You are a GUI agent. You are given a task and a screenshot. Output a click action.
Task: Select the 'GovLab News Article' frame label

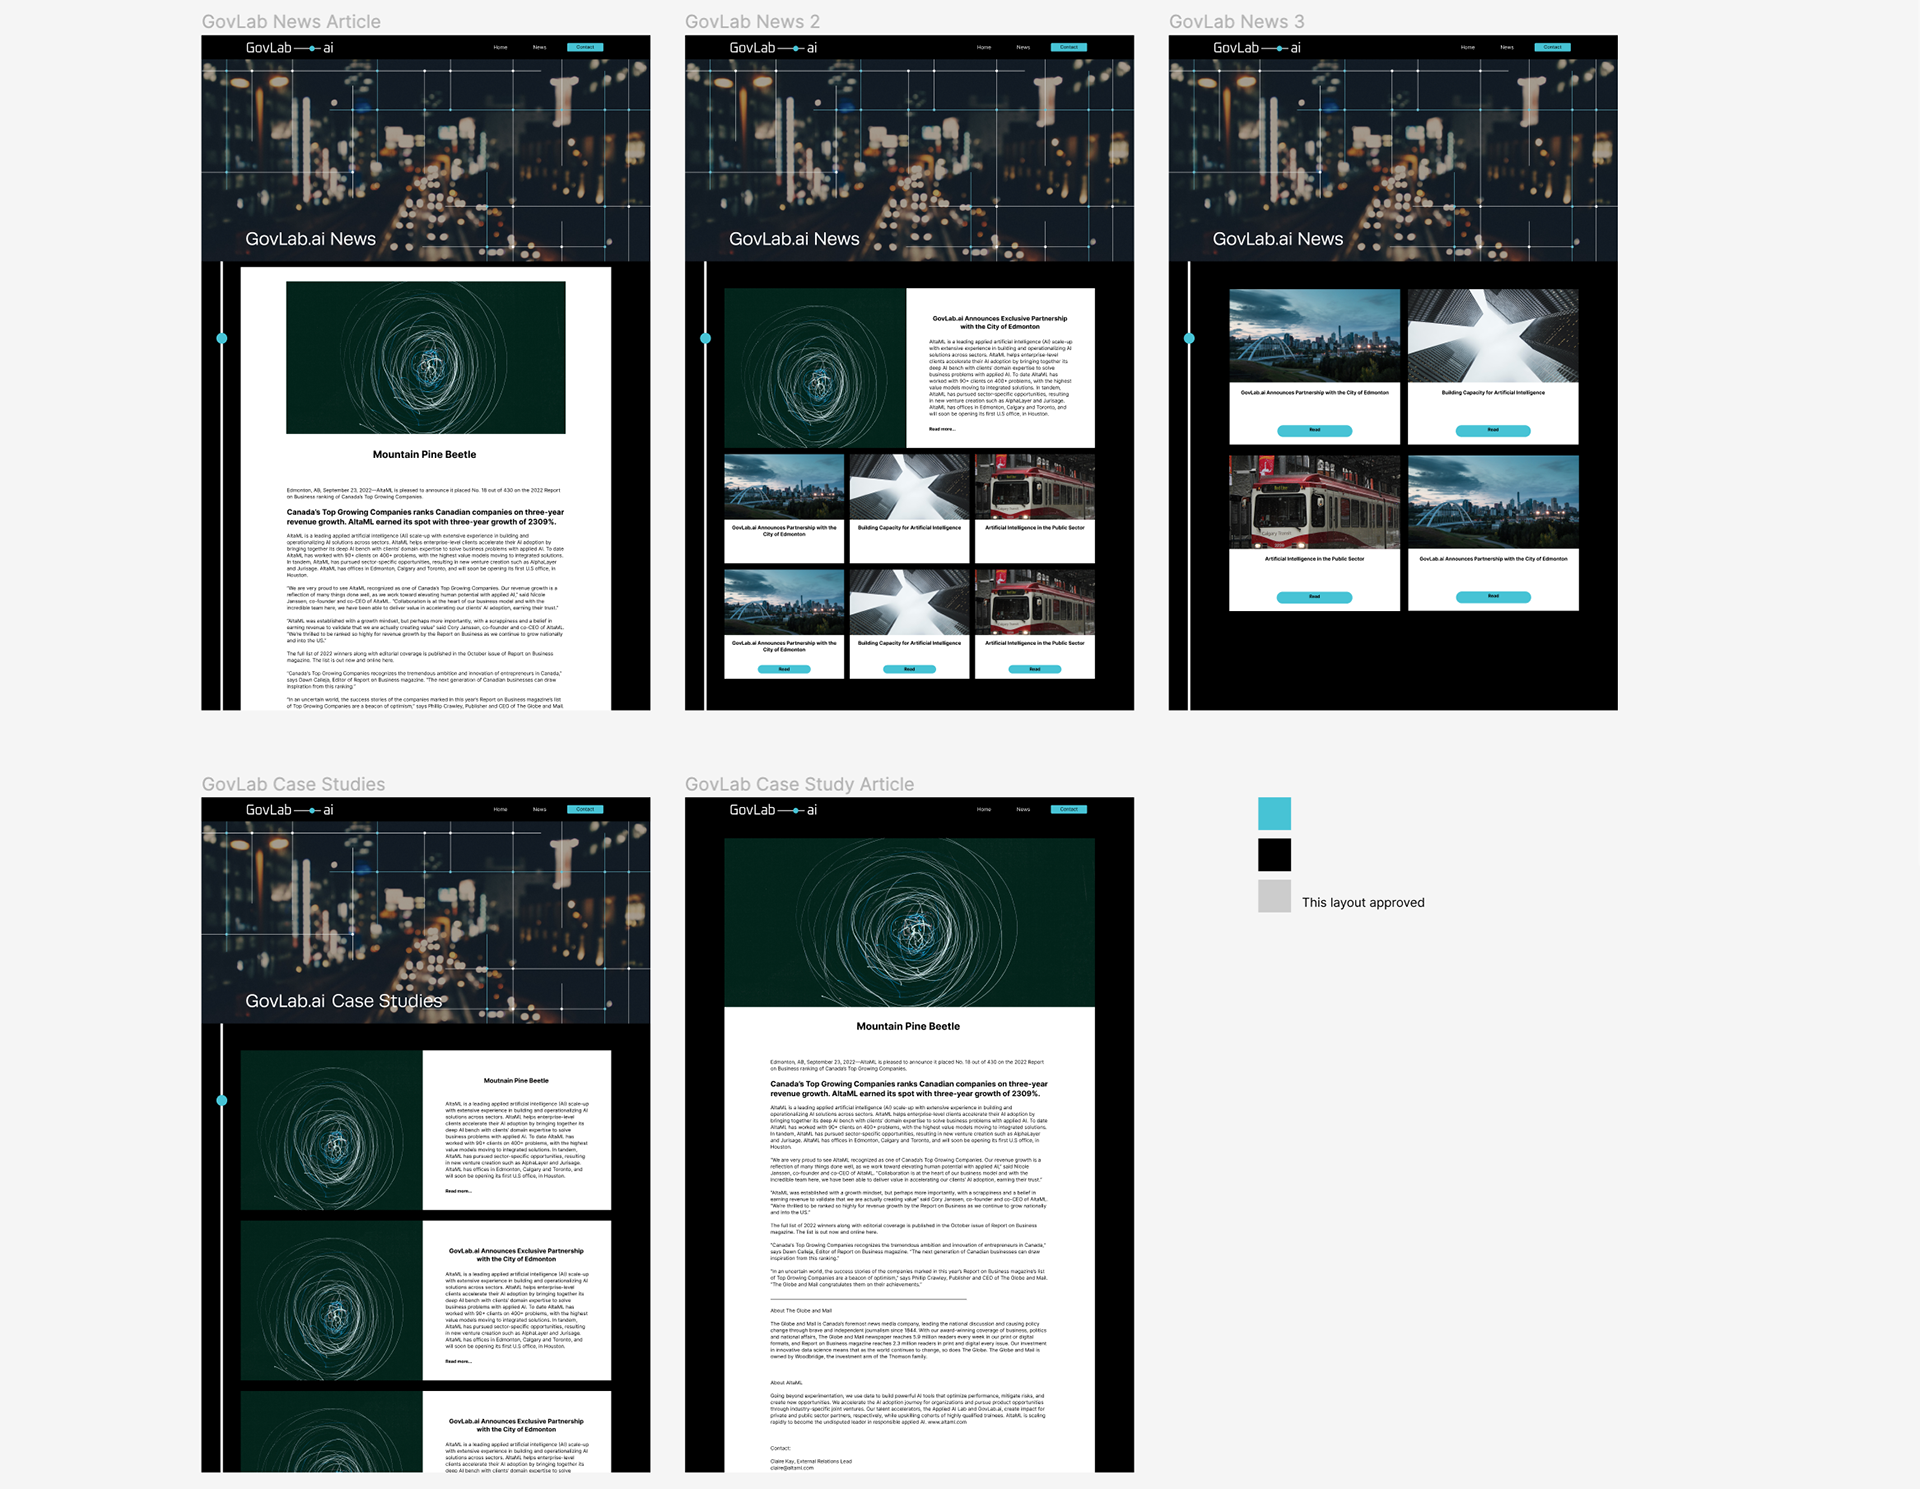click(x=291, y=22)
